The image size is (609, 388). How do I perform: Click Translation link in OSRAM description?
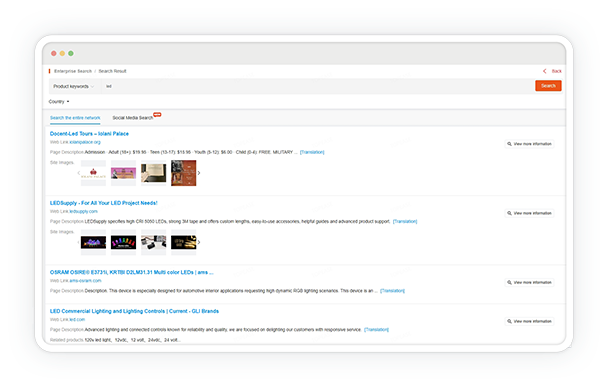(x=392, y=291)
